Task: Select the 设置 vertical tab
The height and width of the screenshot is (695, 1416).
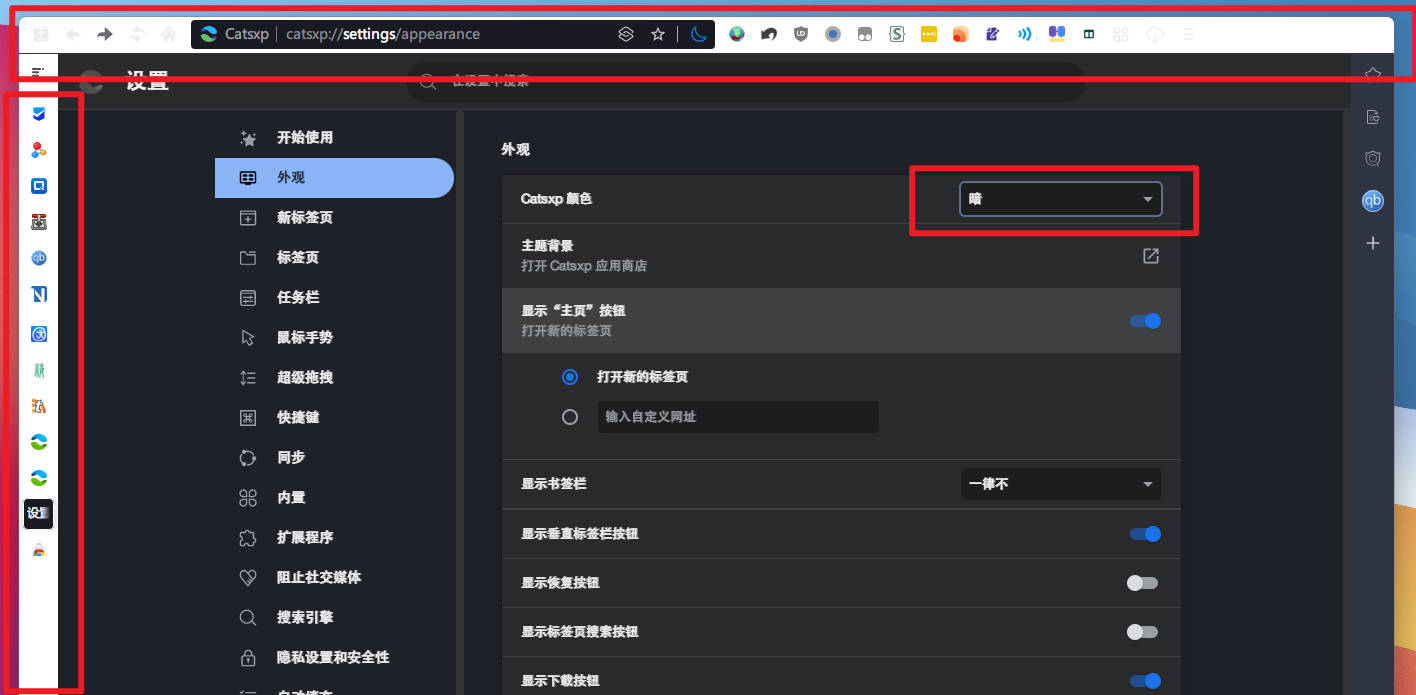Action: (x=39, y=514)
